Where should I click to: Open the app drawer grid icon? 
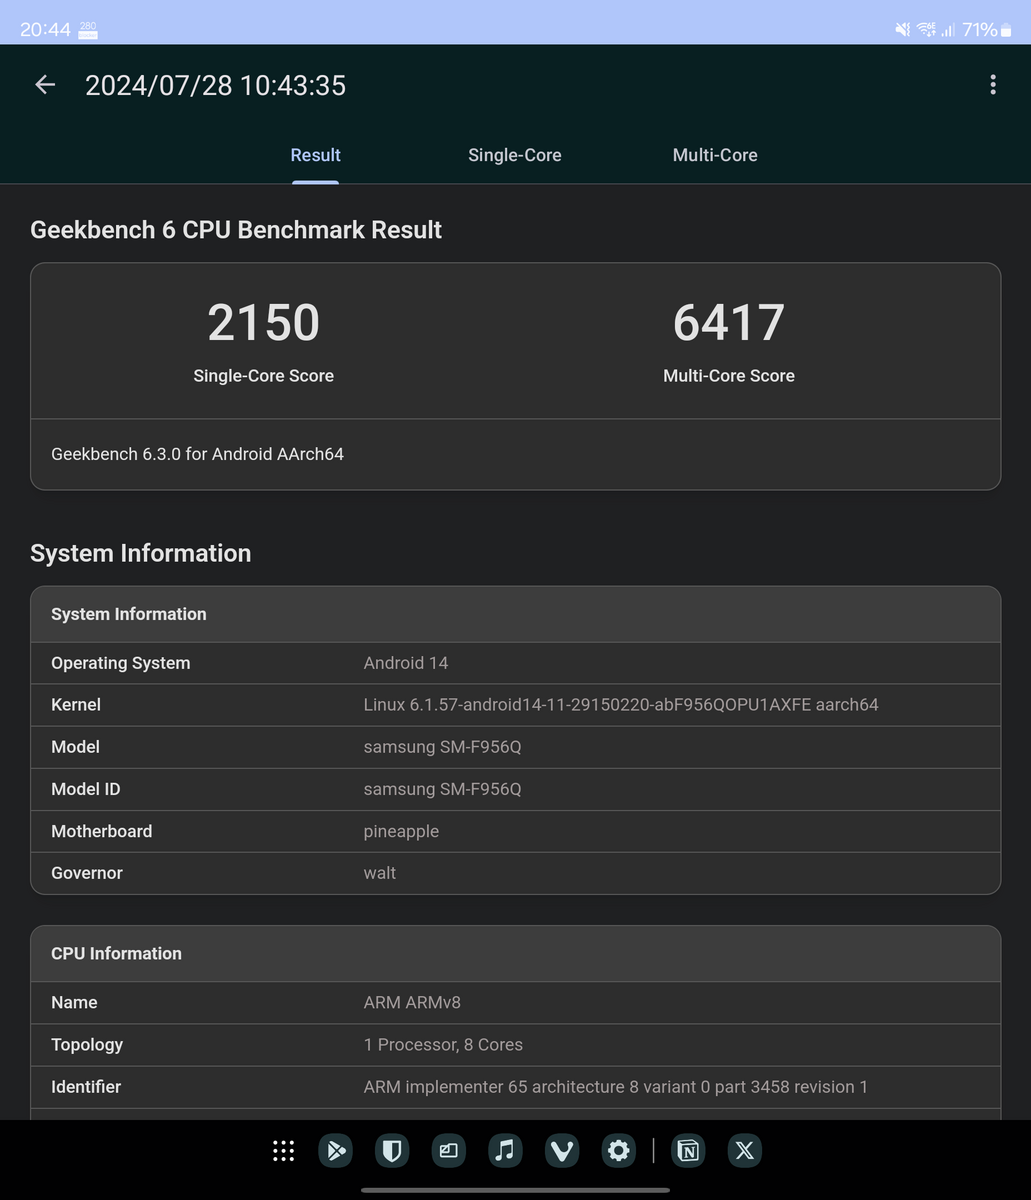pyautogui.click(x=284, y=1151)
